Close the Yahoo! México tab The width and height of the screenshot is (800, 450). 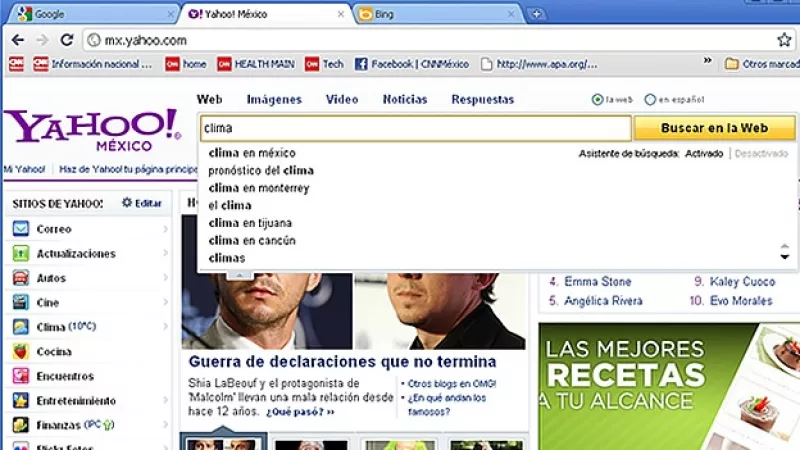coord(341,14)
